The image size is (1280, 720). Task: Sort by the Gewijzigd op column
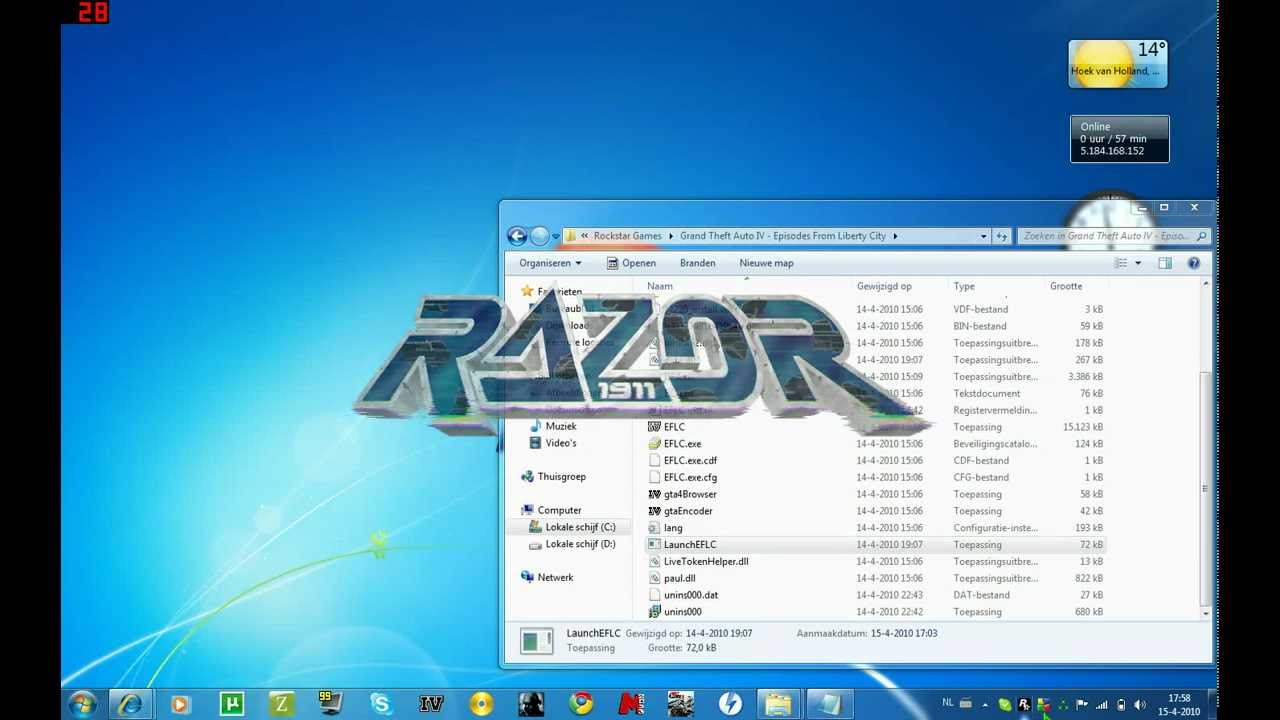pyautogui.click(x=884, y=286)
